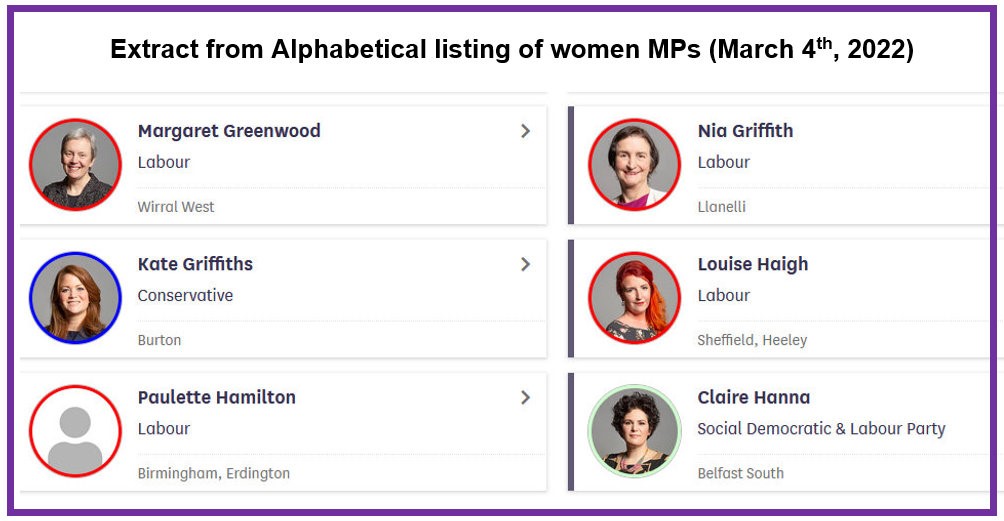This screenshot has height=521, width=1004.
Task: Click Kate Griffiths' portrait photo
Action: coord(76,297)
